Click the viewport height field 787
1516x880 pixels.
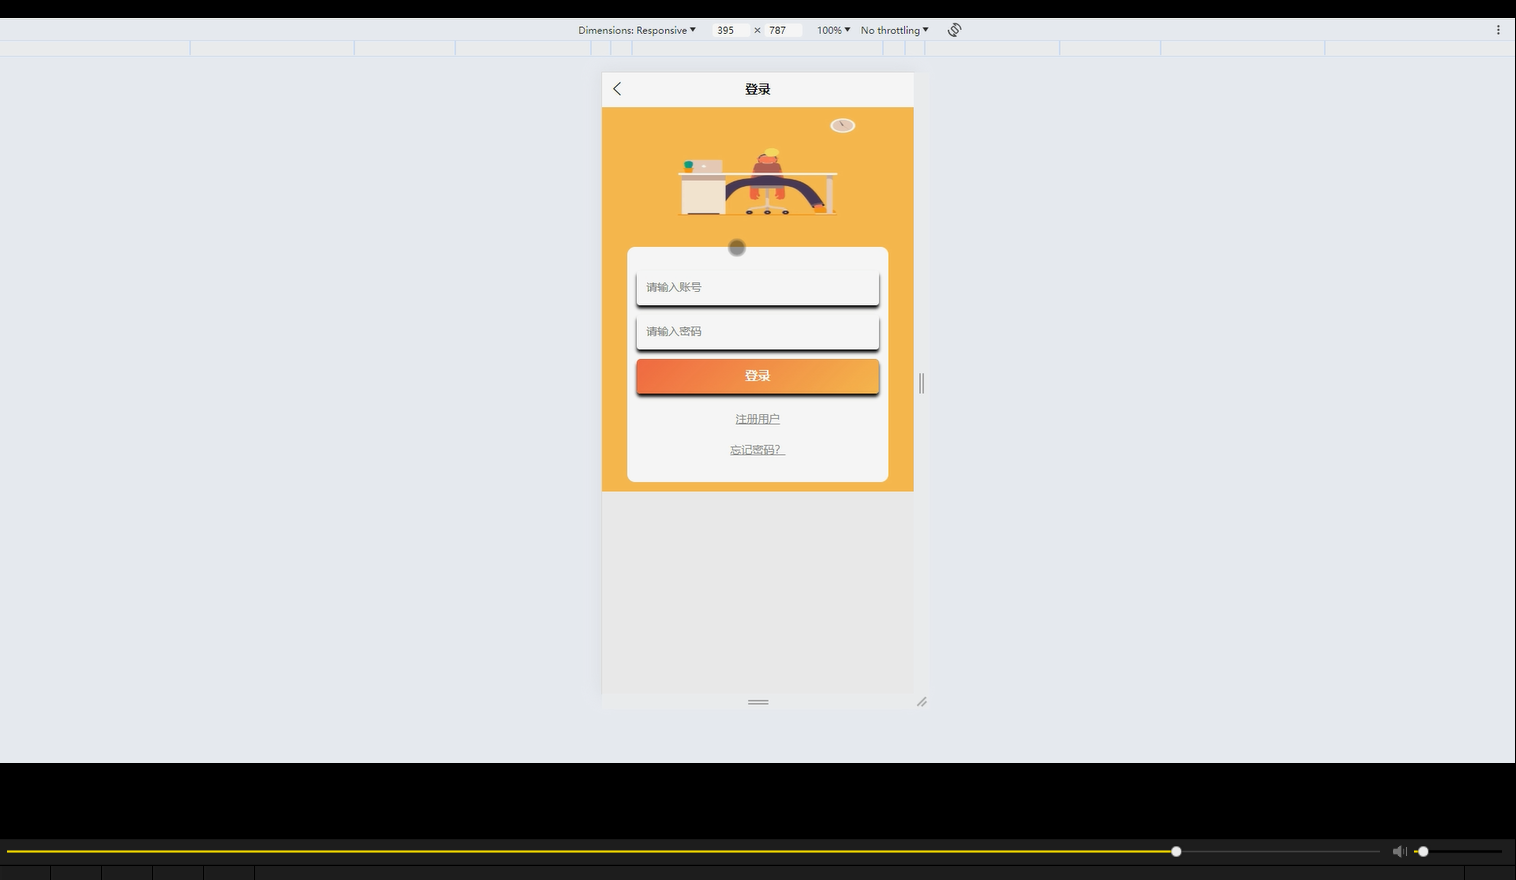coord(782,30)
